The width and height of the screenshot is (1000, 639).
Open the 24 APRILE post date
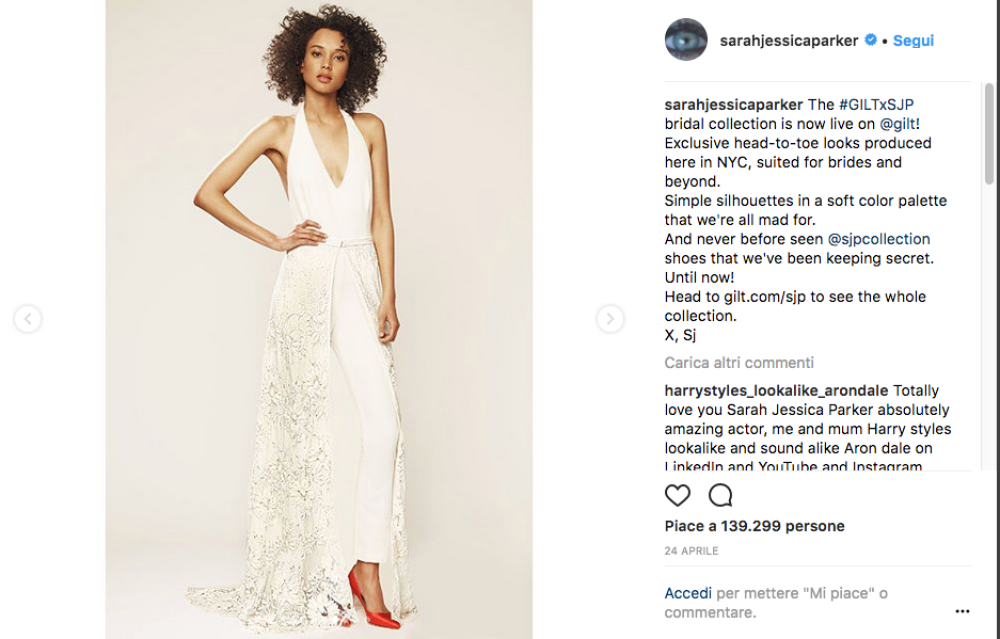point(691,551)
